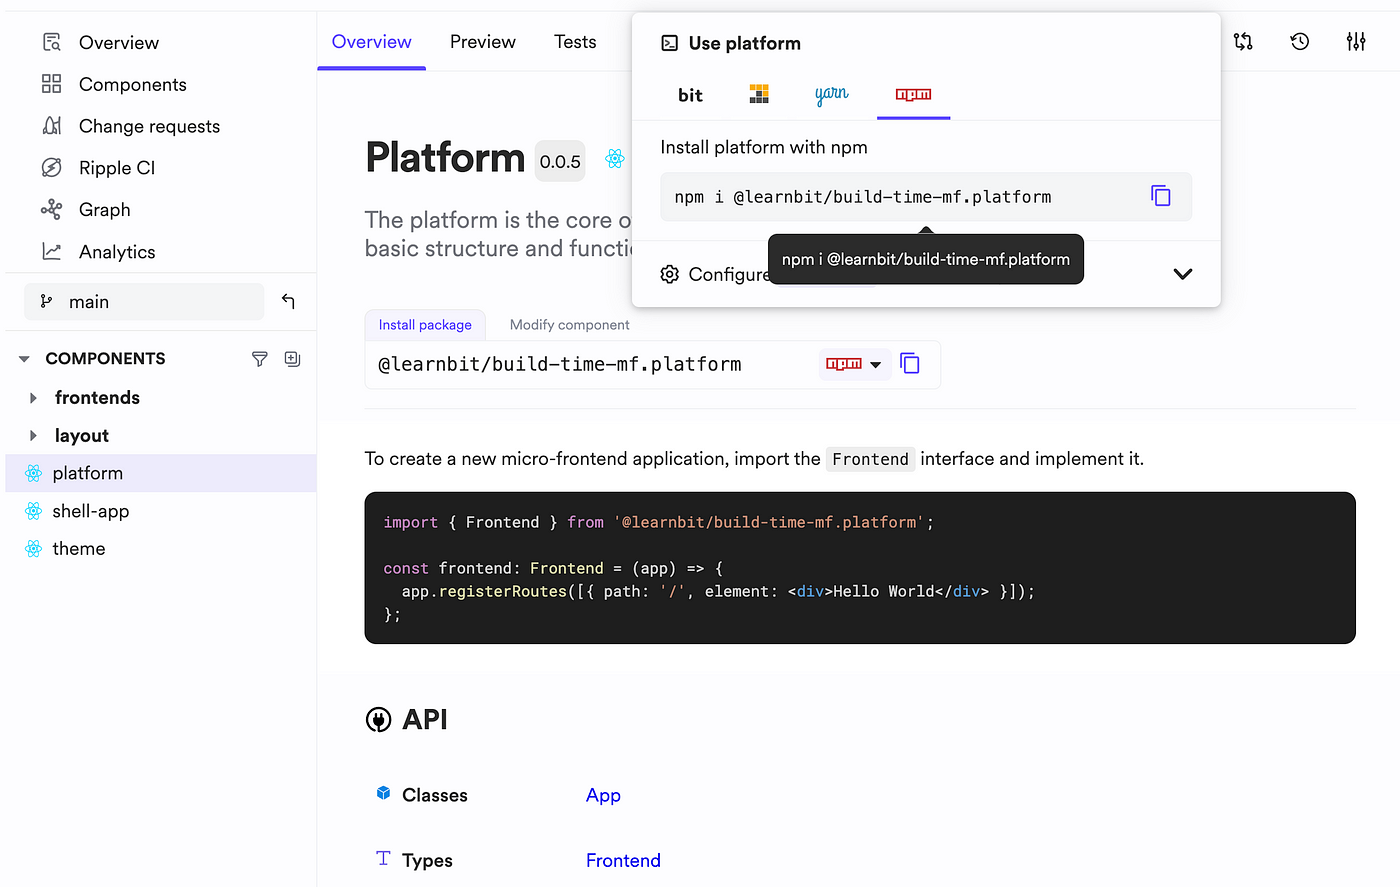1400x887 pixels.
Task: Open the Graph view
Action: (x=86, y=210)
